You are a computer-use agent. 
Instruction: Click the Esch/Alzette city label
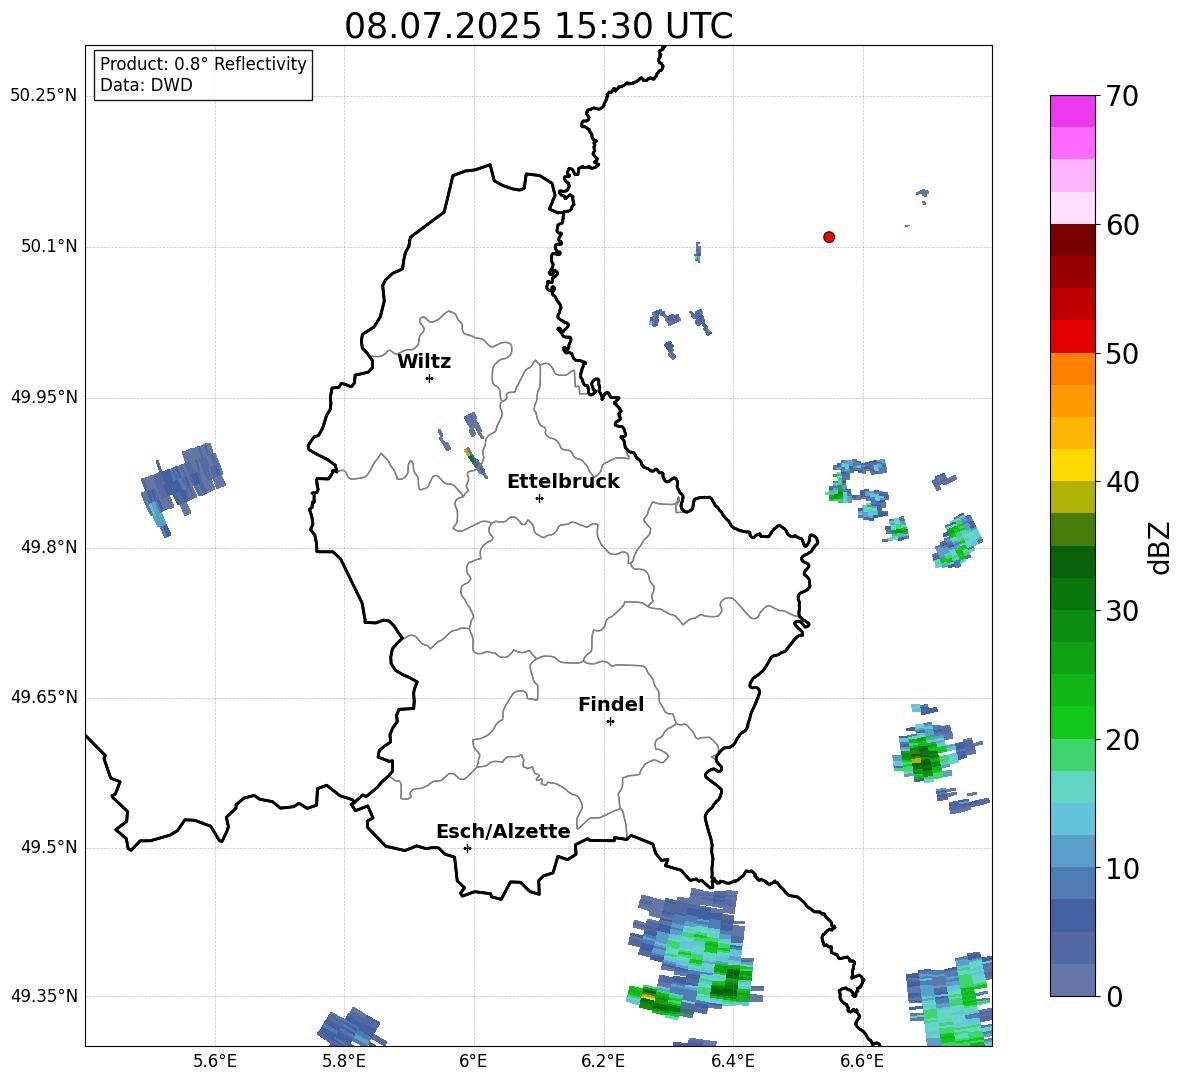click(503, 831)
